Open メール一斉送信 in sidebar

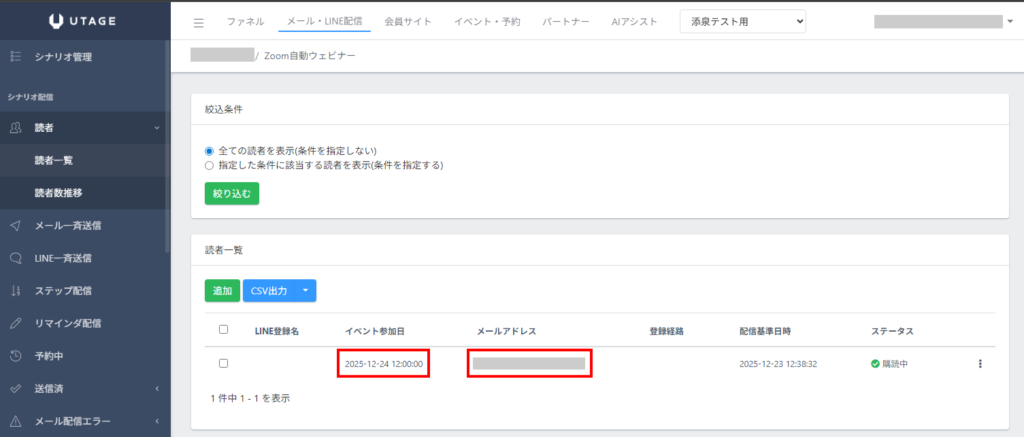coord(67,225)
